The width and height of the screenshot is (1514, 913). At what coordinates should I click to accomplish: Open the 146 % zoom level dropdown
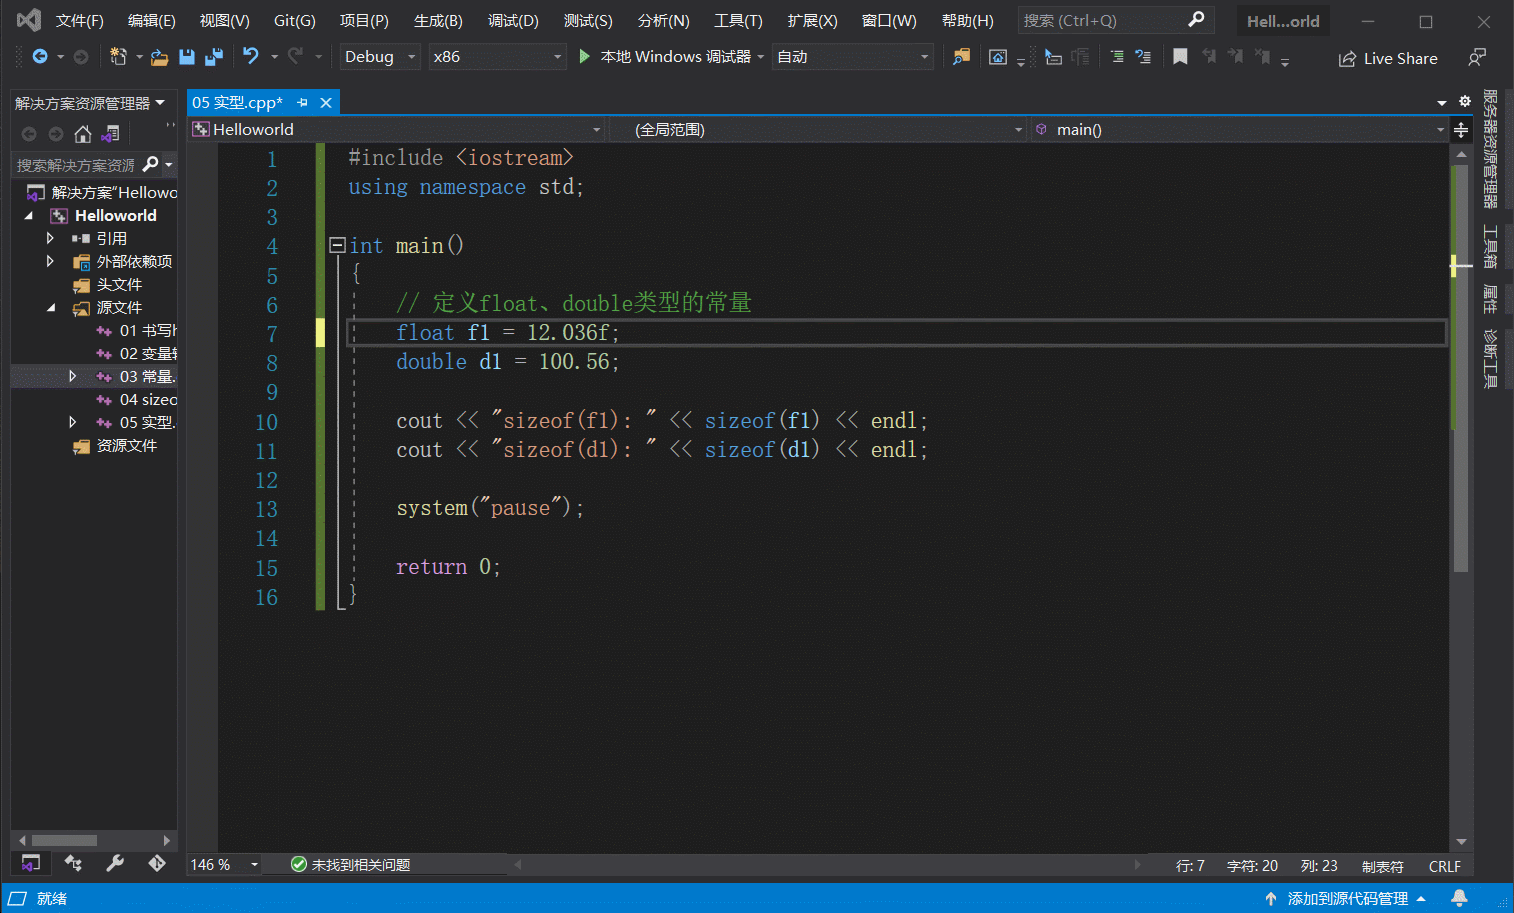coord(225,865)
